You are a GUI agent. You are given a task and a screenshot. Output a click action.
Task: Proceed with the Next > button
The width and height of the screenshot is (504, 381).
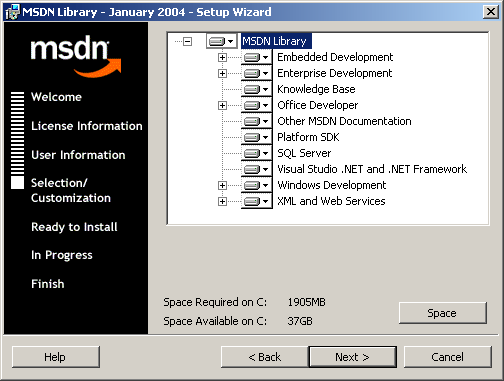tap(353, 357)
